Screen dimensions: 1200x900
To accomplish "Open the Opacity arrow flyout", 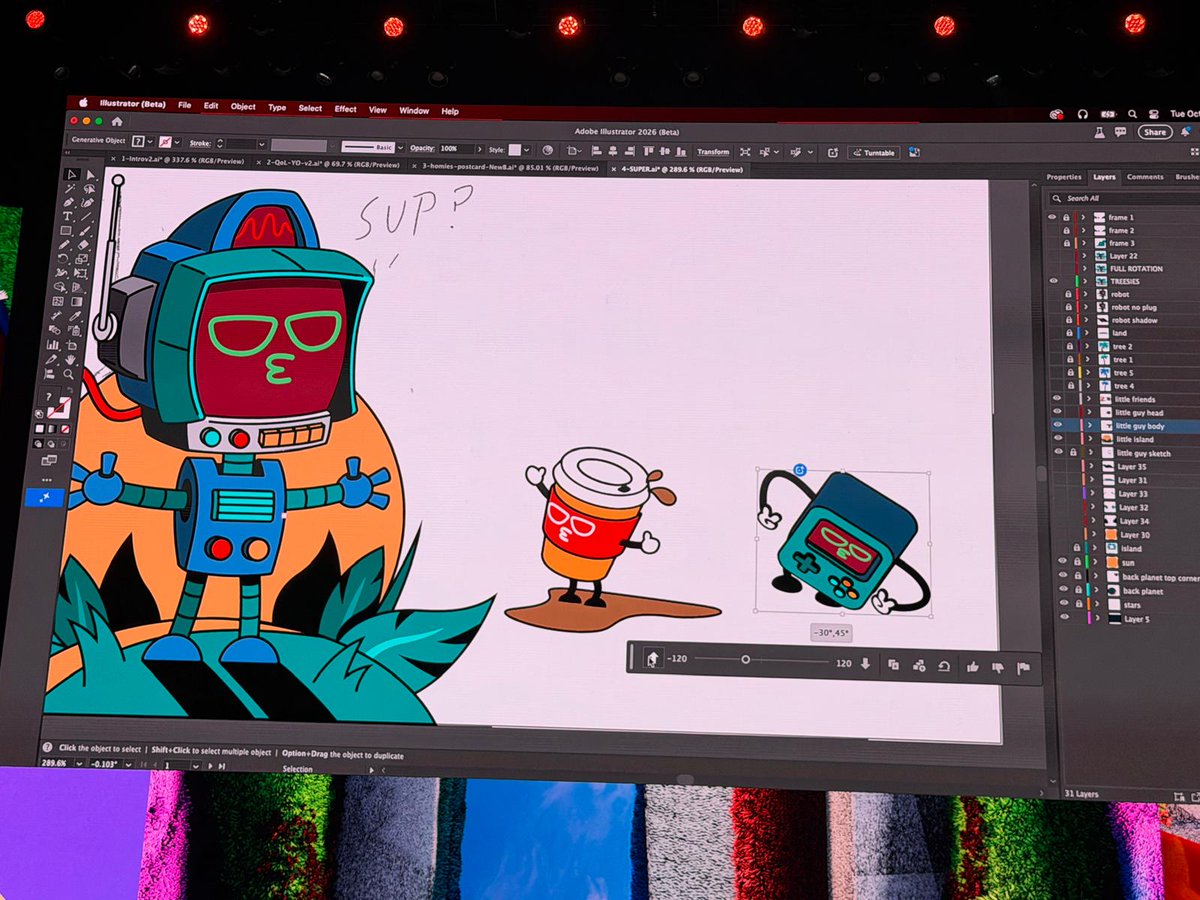I will (x=480, y=149).
